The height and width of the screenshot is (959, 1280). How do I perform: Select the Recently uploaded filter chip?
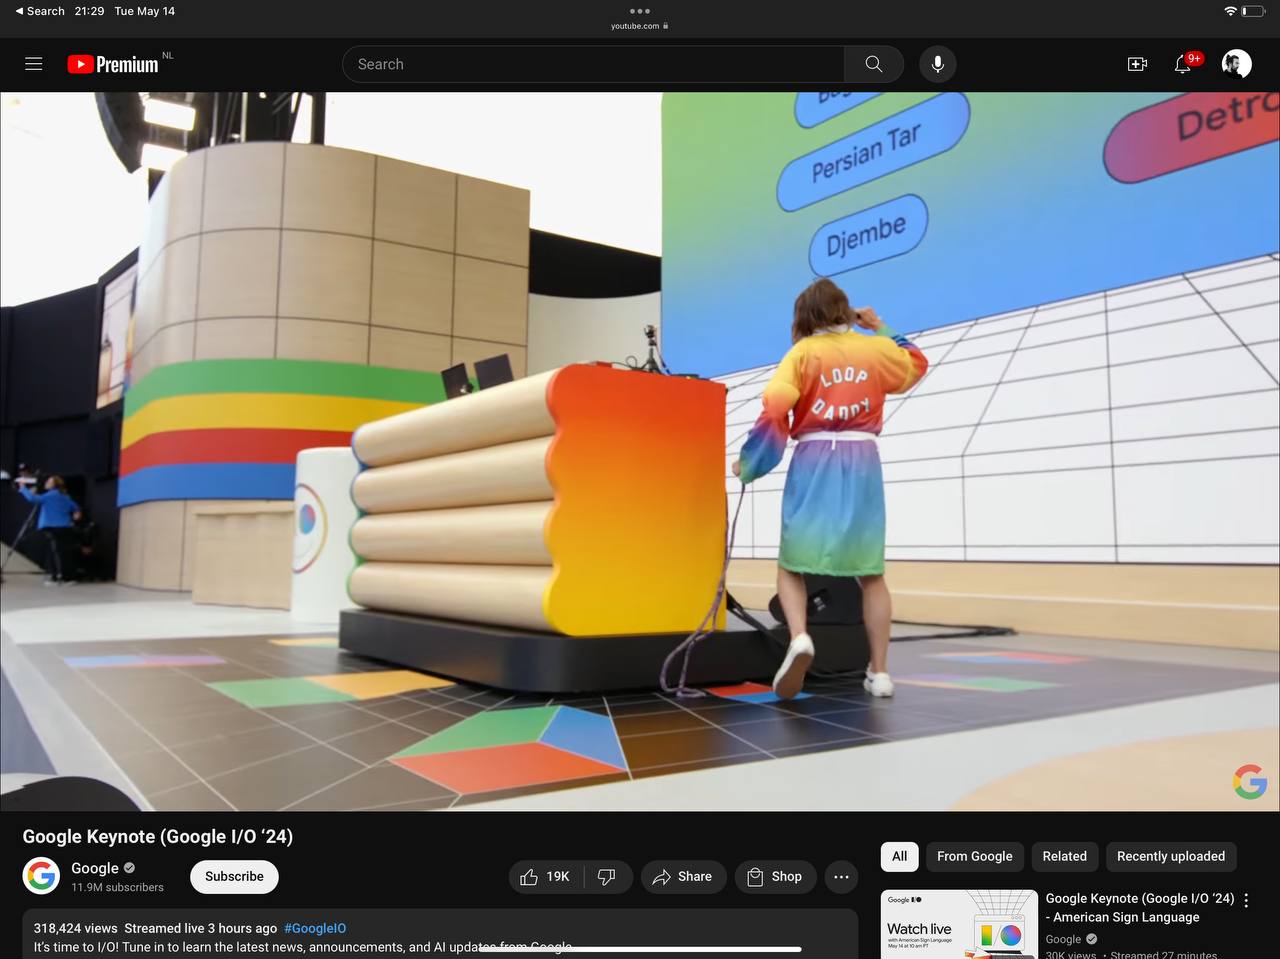tap(1171, 856)
